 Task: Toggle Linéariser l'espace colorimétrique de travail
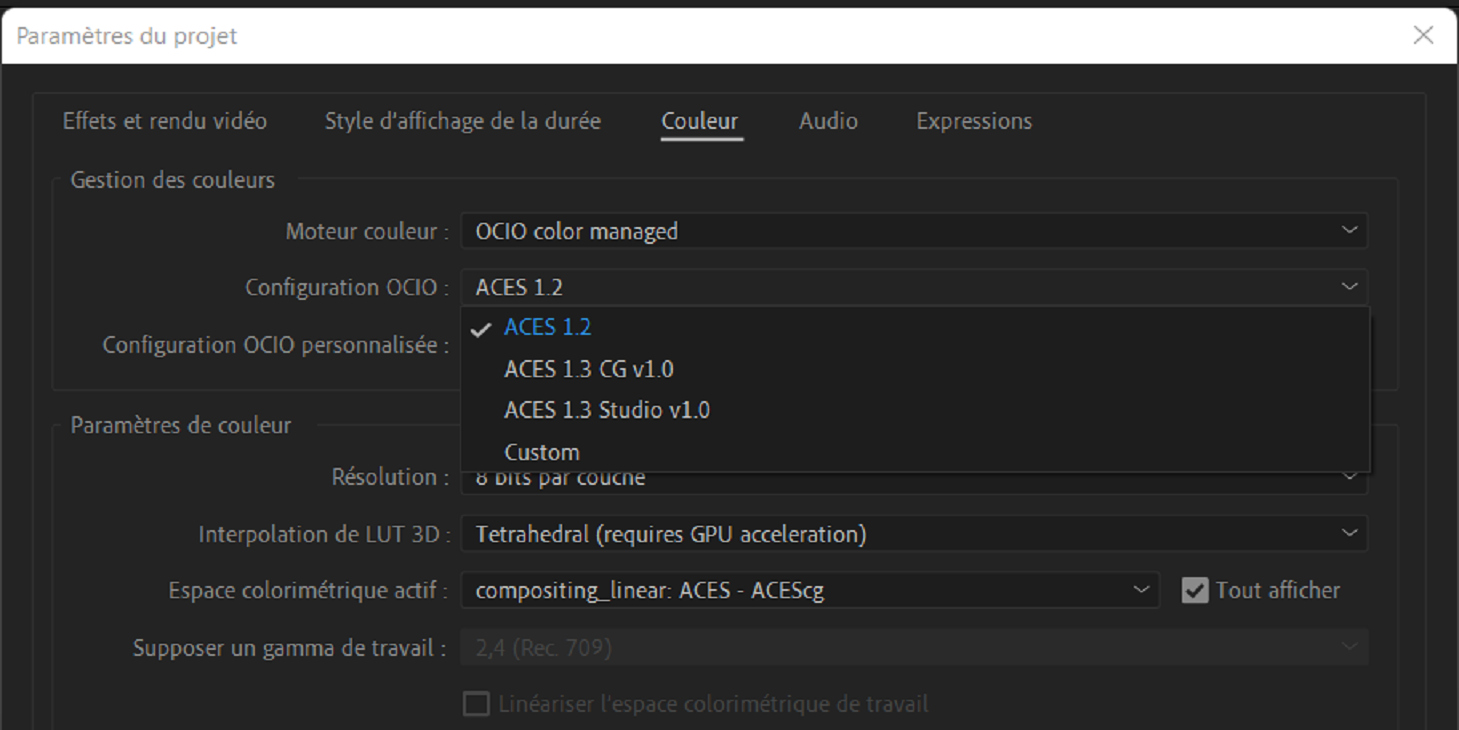tap(476, 705)
